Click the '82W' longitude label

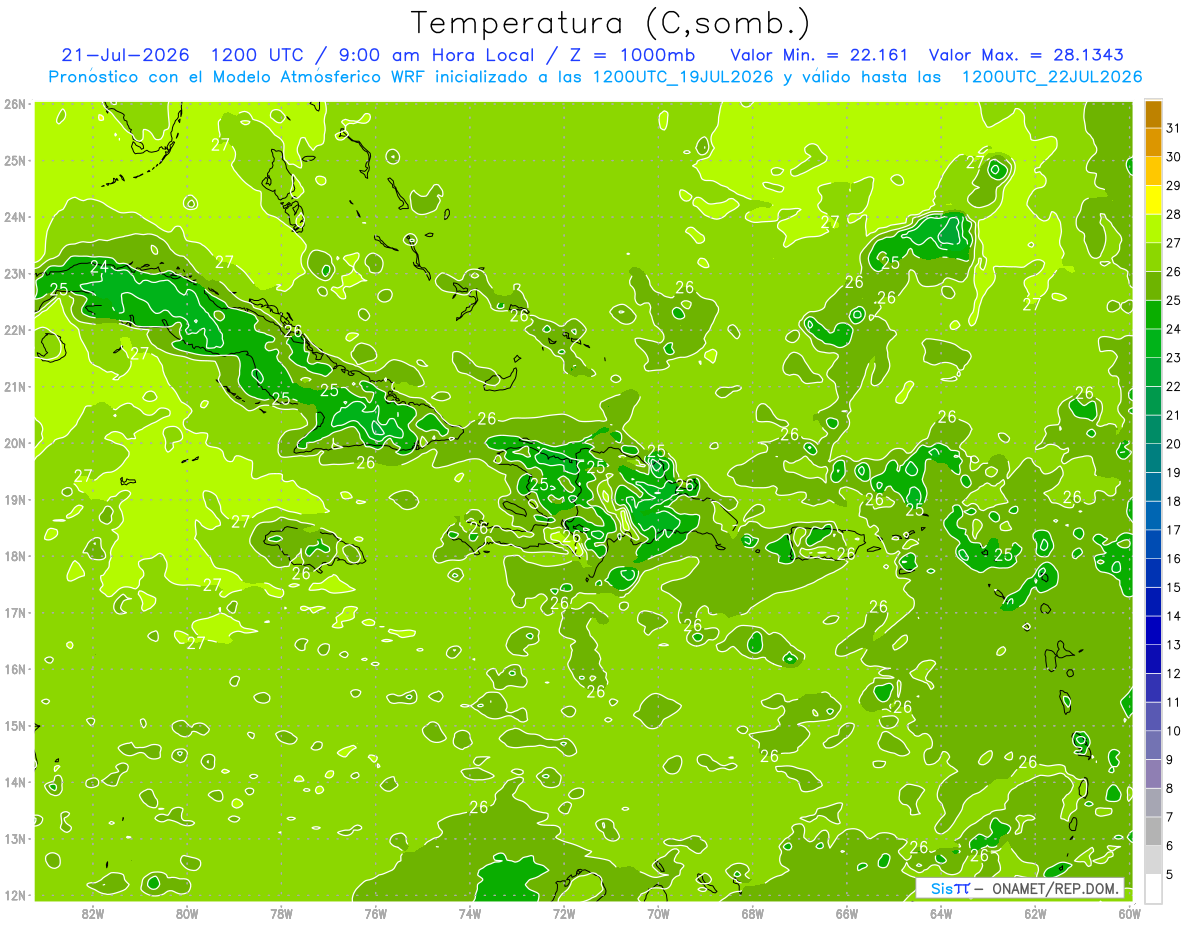93,913
